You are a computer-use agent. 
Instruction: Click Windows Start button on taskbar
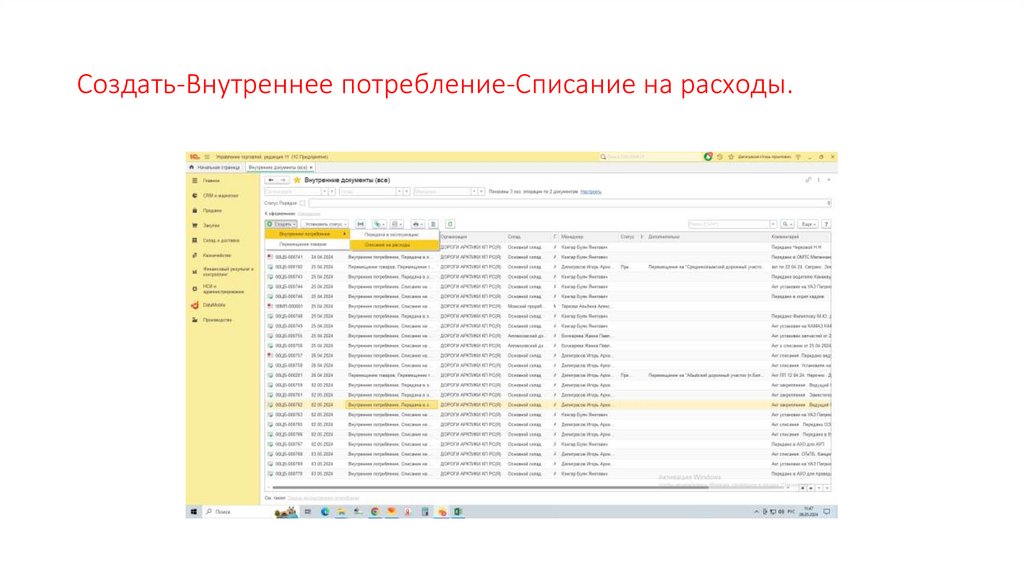194,512
